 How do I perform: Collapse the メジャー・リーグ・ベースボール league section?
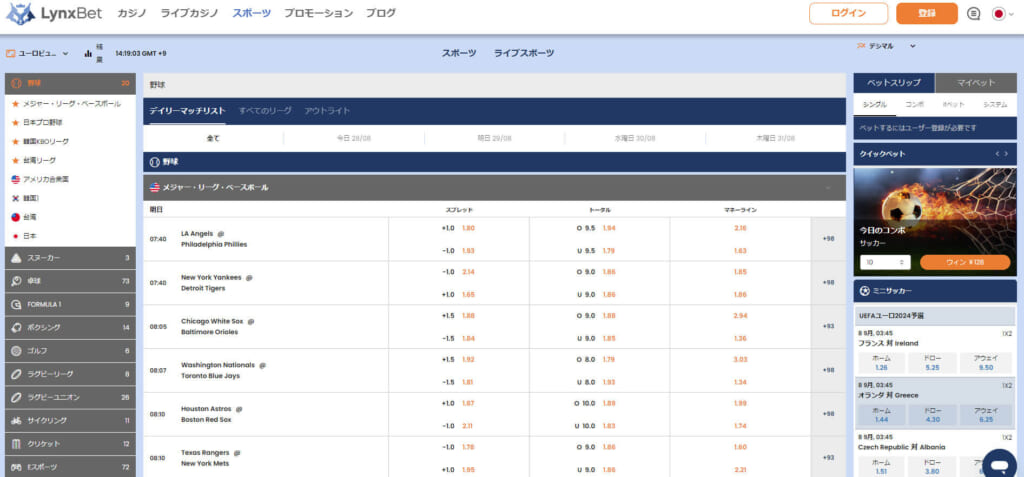coord(828,188)
